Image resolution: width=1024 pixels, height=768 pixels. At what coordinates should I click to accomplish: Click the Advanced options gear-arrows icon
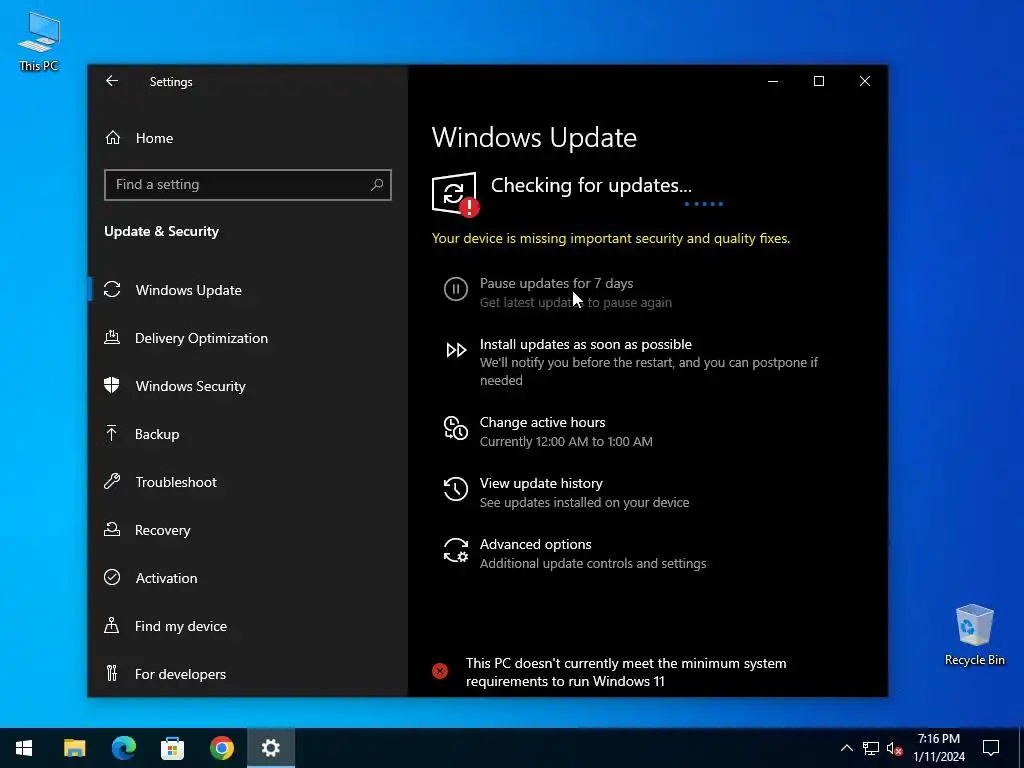(x=456, y=550)
